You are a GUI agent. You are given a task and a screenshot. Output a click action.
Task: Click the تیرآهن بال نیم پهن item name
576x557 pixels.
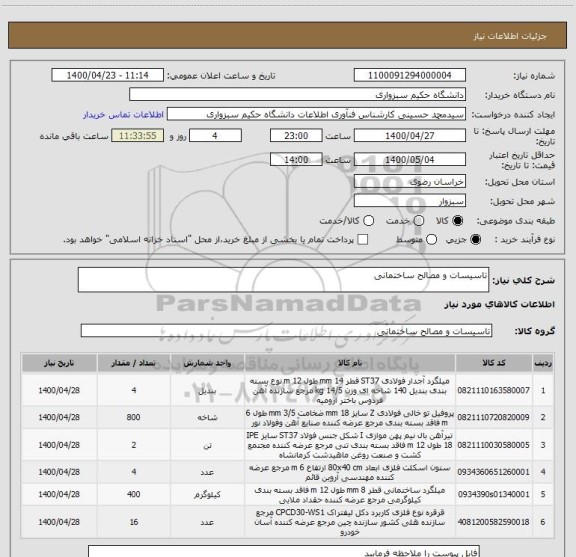click(x=350, y=445)
